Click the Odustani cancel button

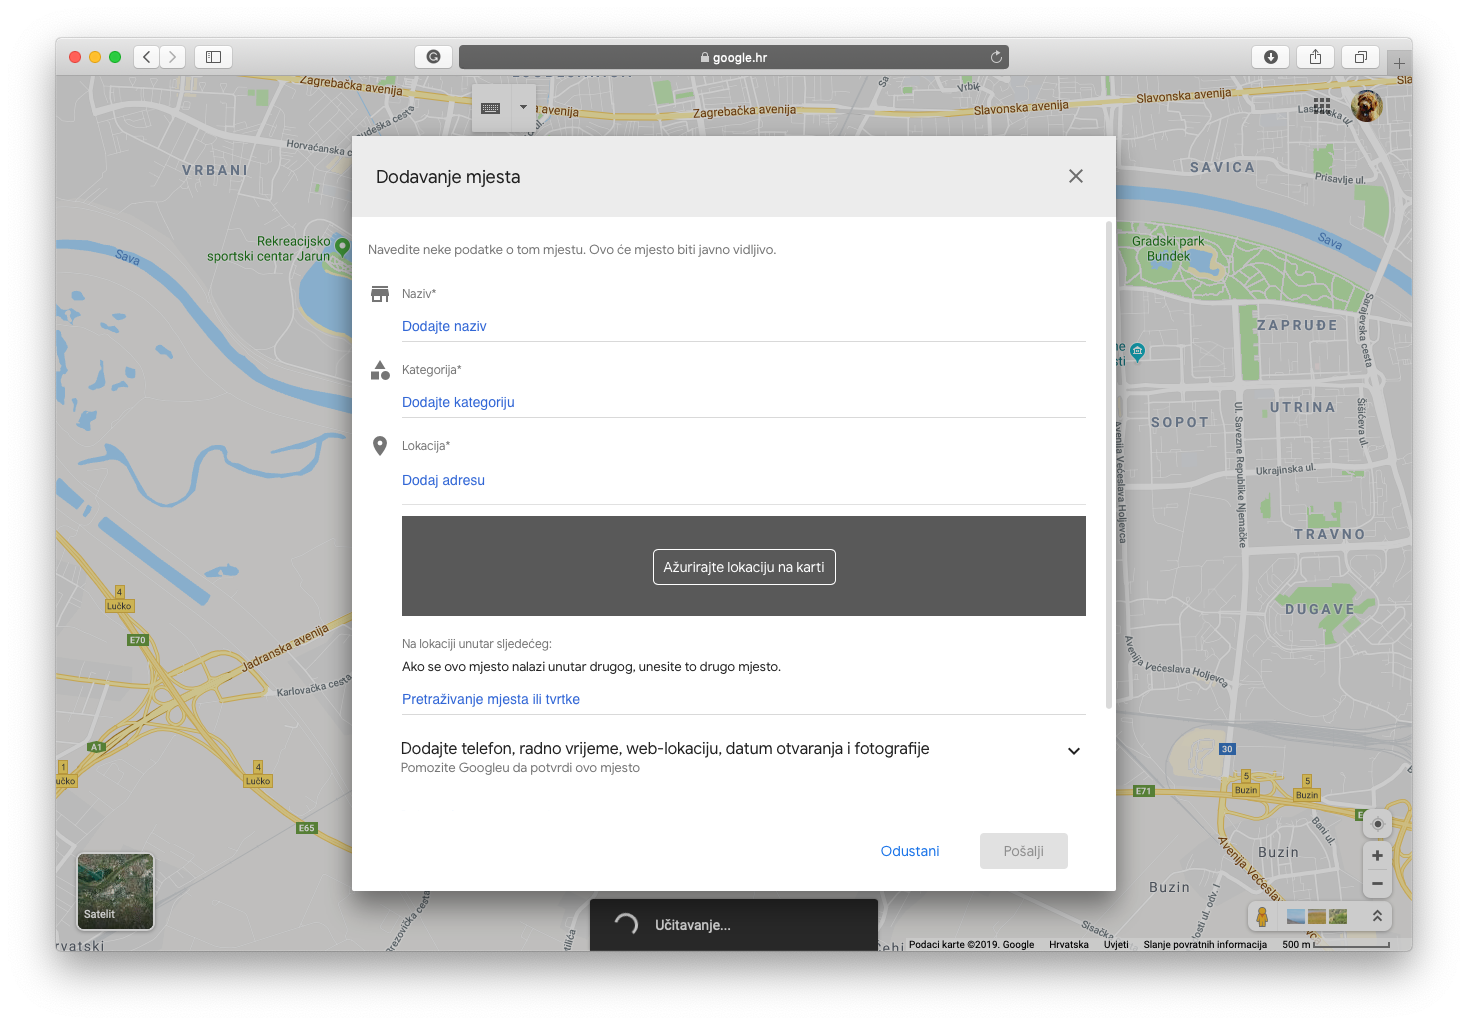click(x=909, y=851)
